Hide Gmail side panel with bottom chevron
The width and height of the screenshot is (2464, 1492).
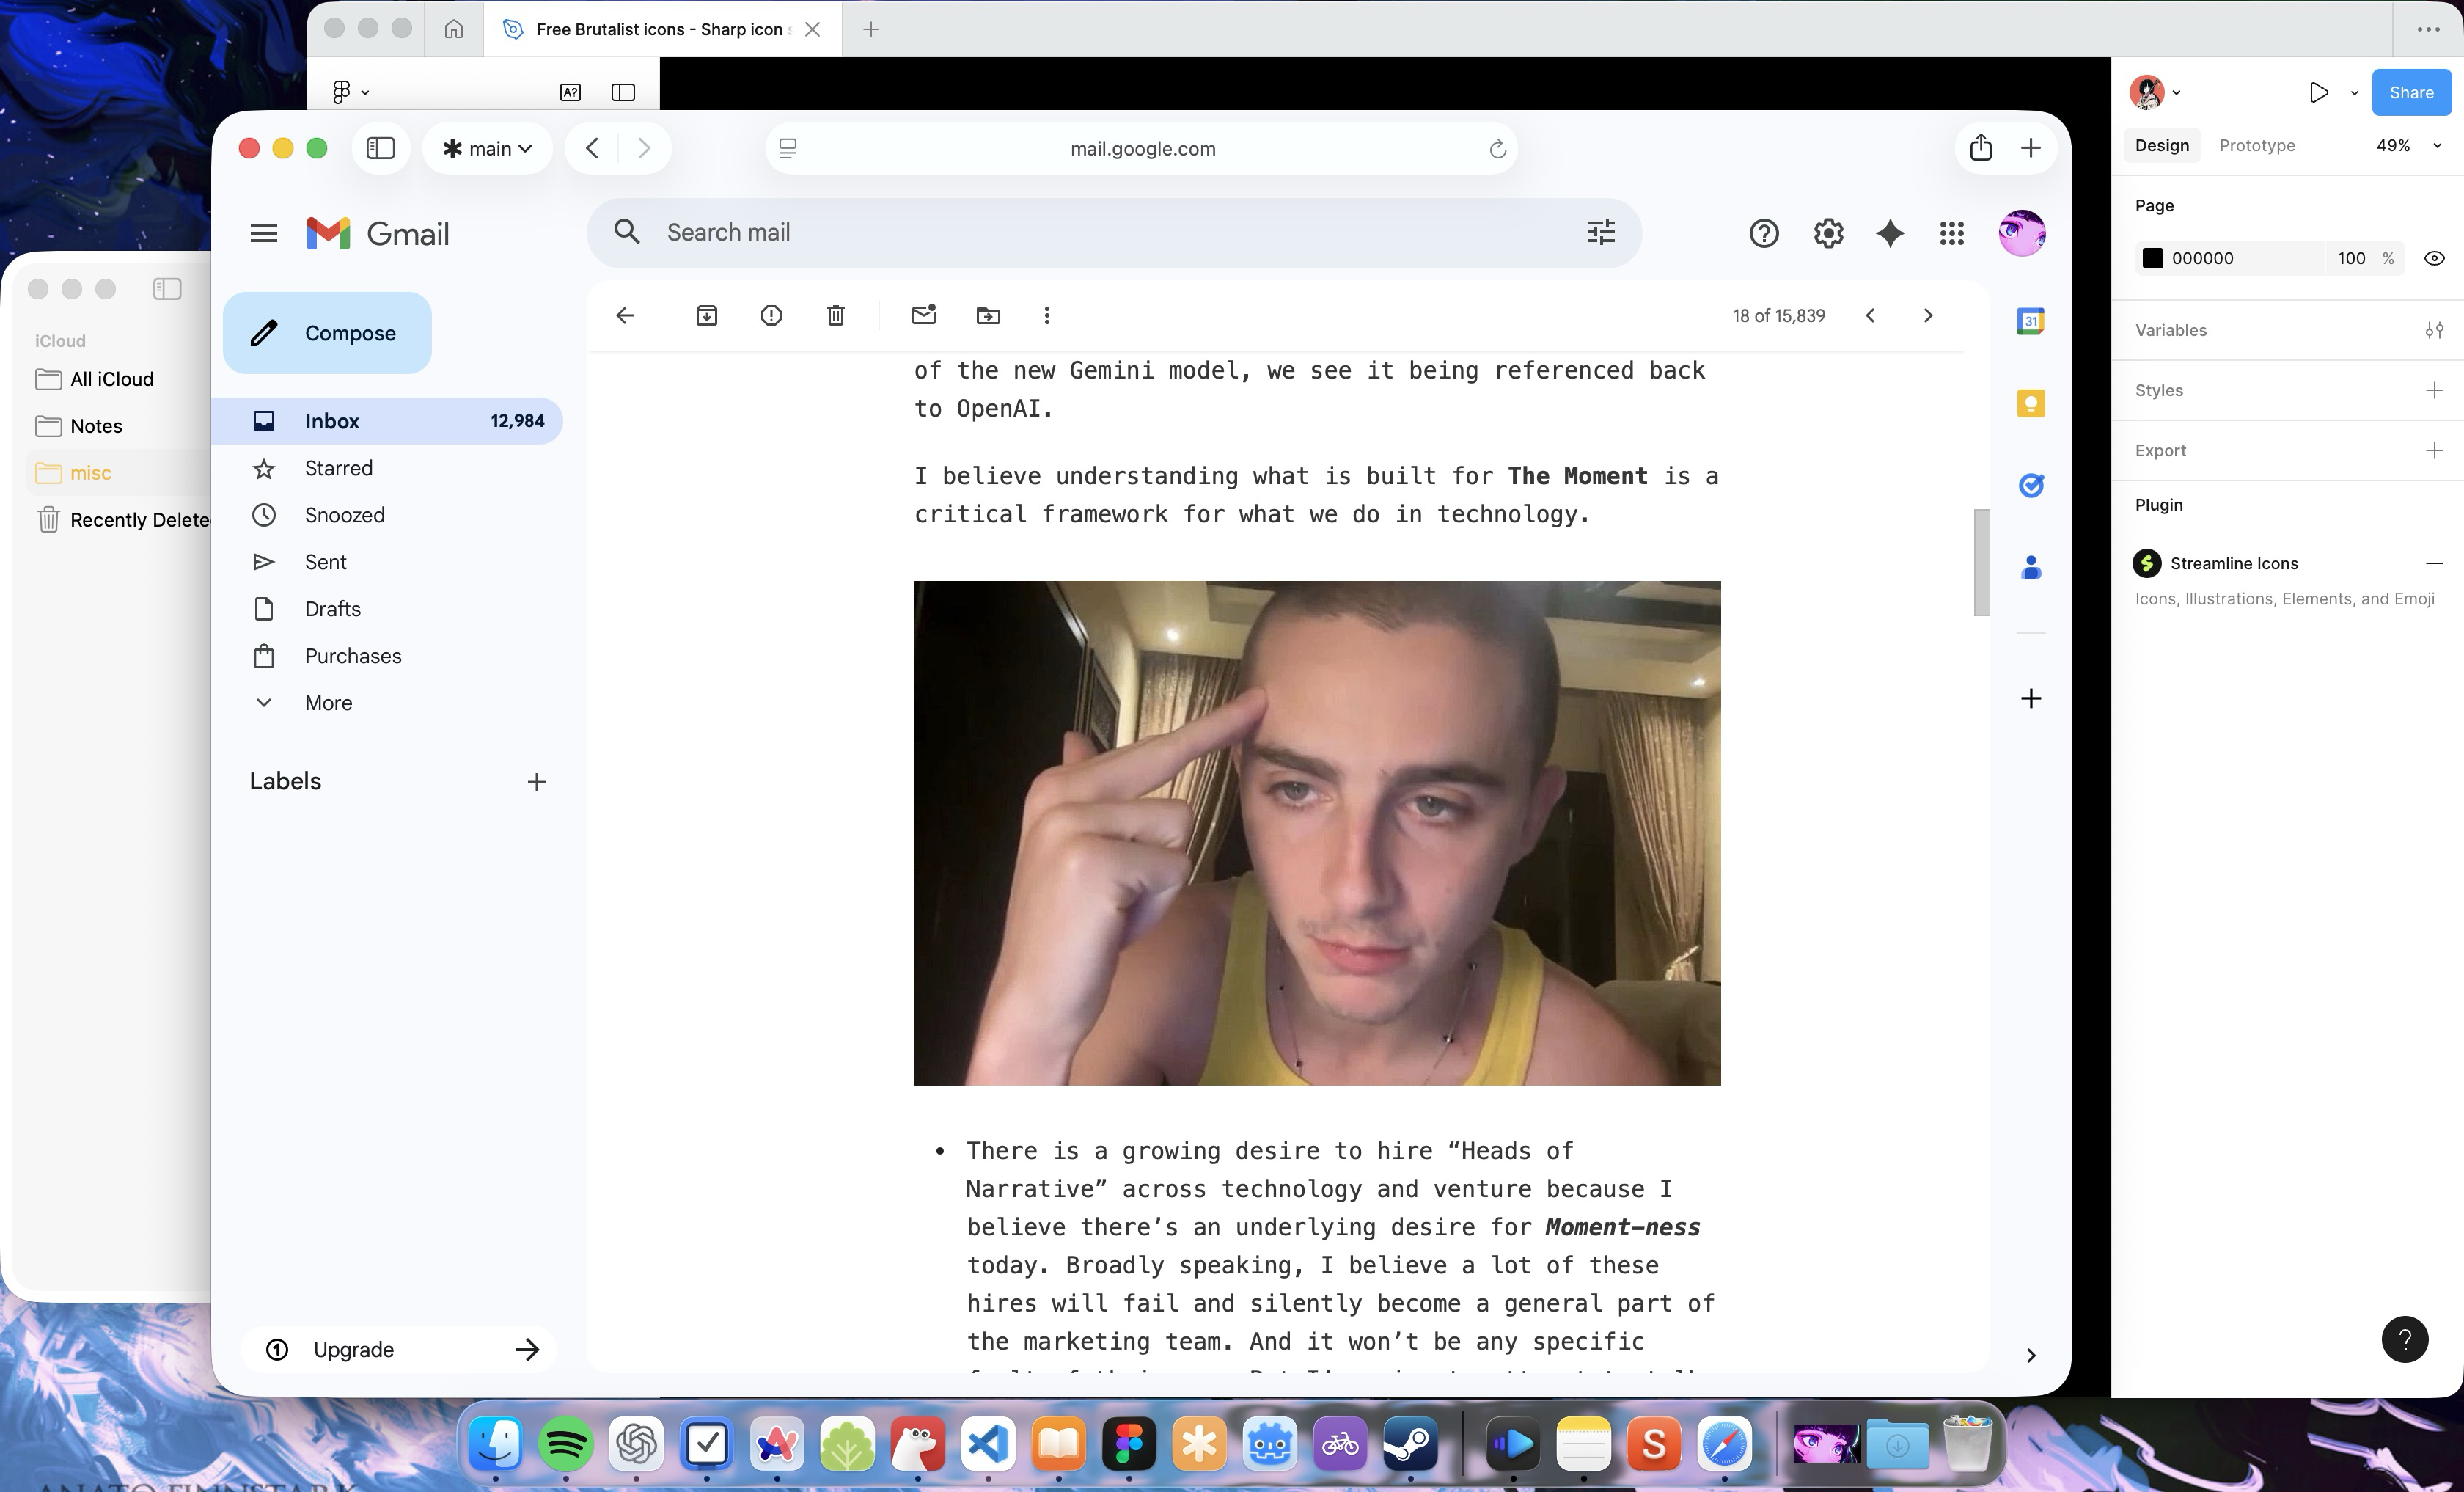tap(2031, 1355)
